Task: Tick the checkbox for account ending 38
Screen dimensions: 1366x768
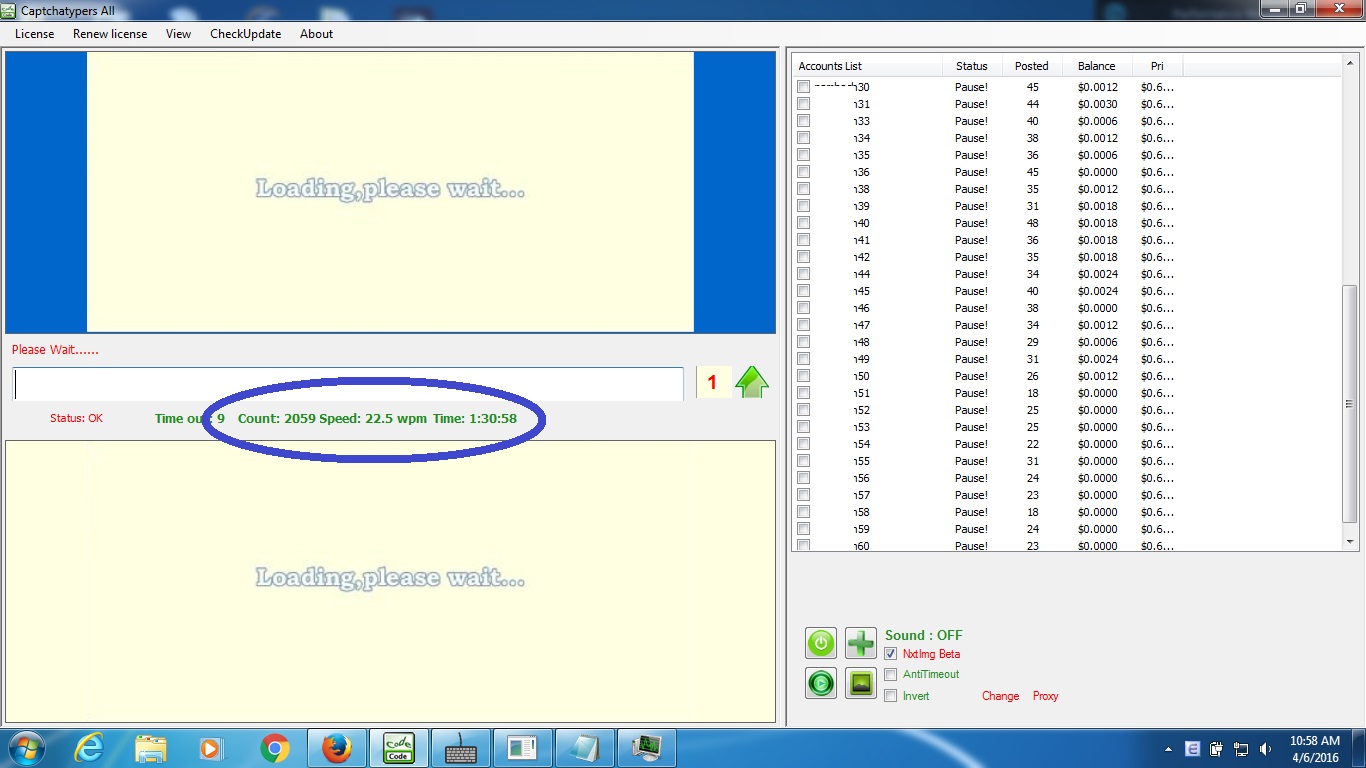Action: coord(803,189)
